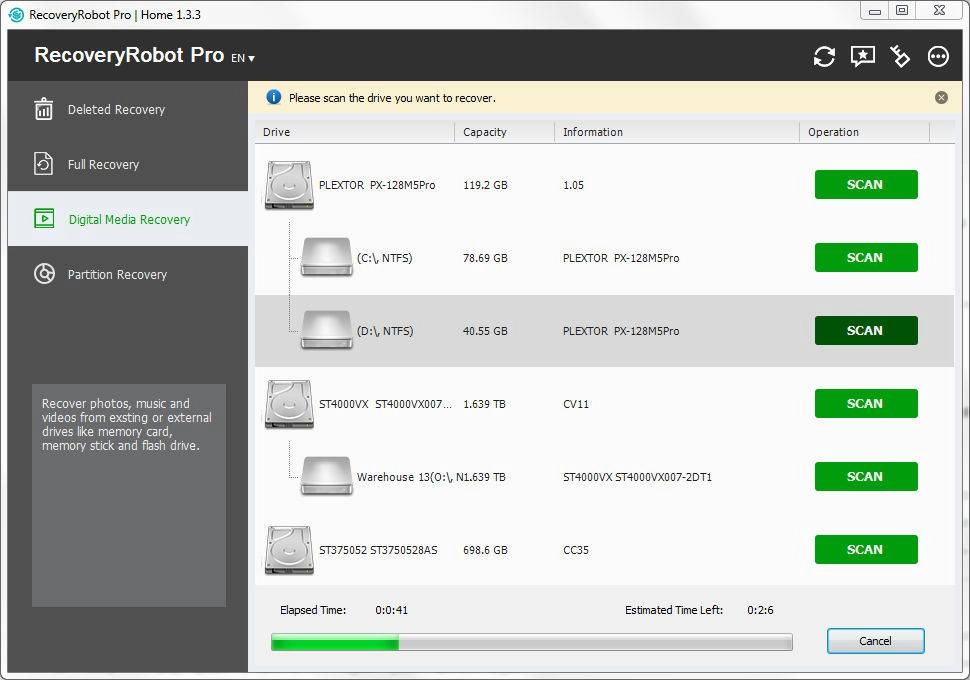Dismiss the scan notice with the X icon
The width and height of the screenshot is (970, 680).
click(x=941, y=97)
